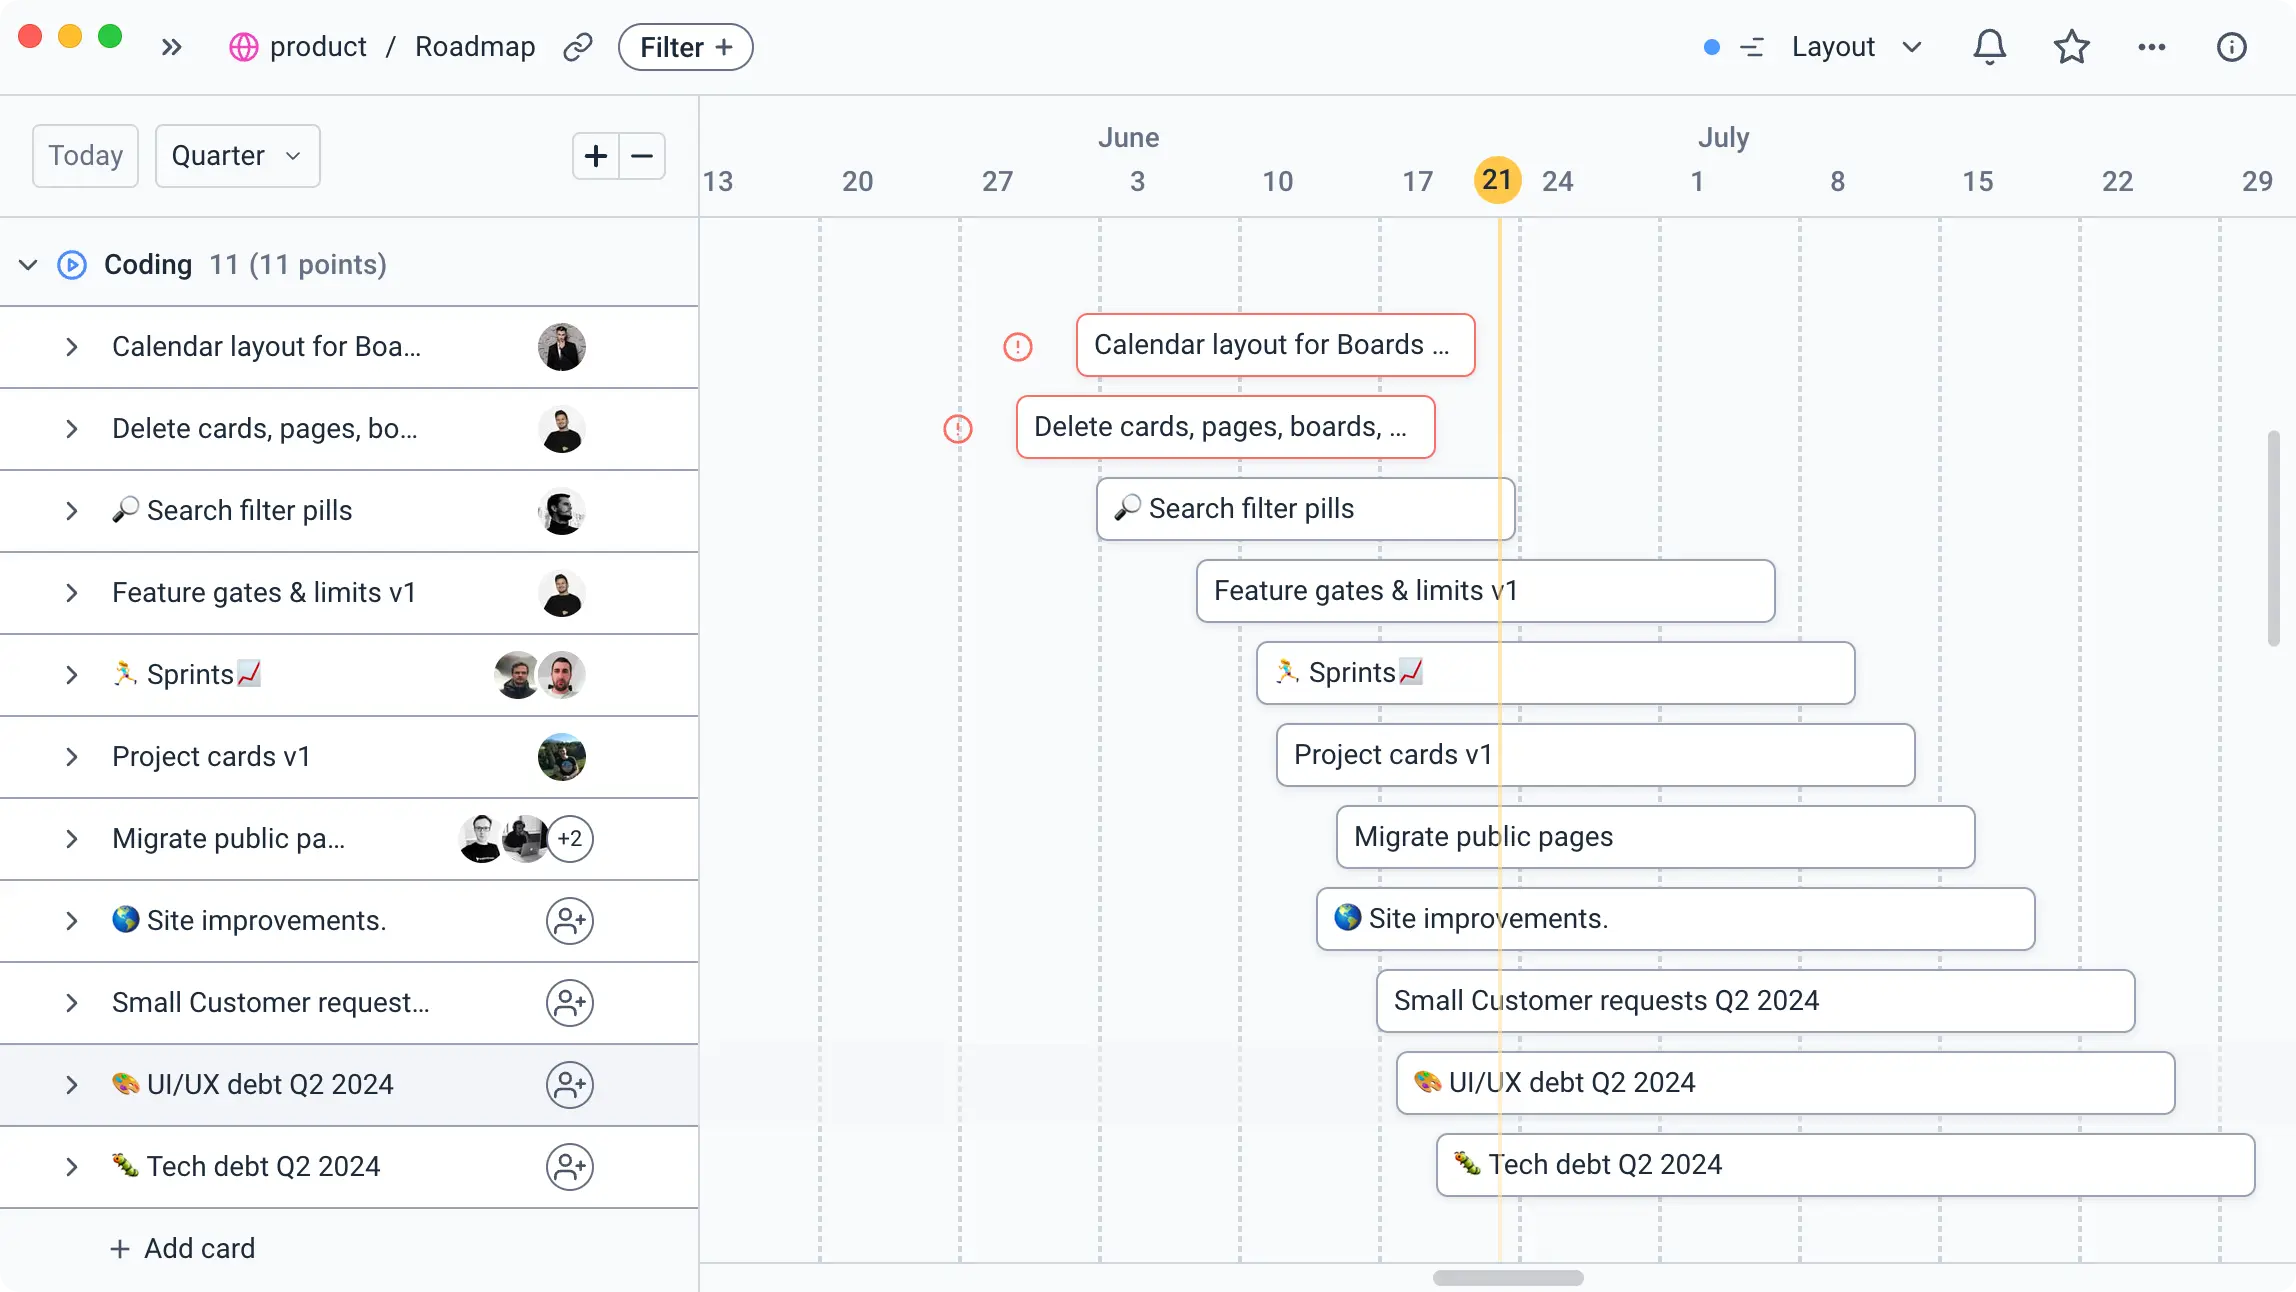Open the info panel icon
The width and height of the screenshot is (2296, 1292).
[x=2231, y=47]
